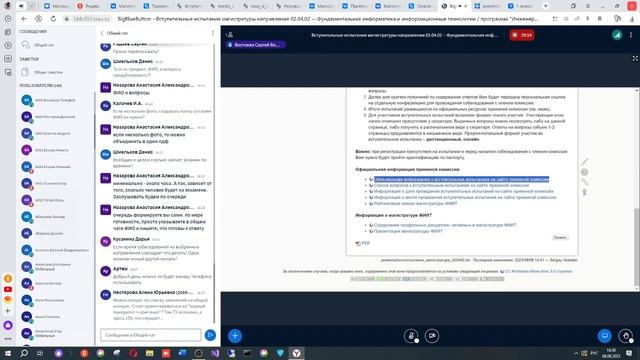
Task: Click the browser address bar
Action: [x=306, y=19]
